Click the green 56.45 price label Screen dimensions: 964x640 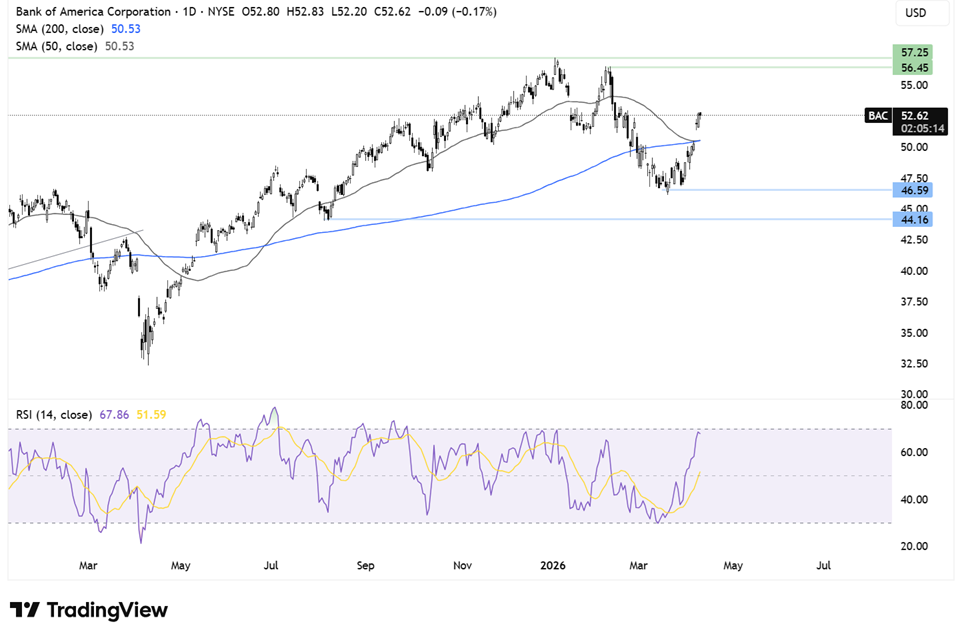pos(911,67)
